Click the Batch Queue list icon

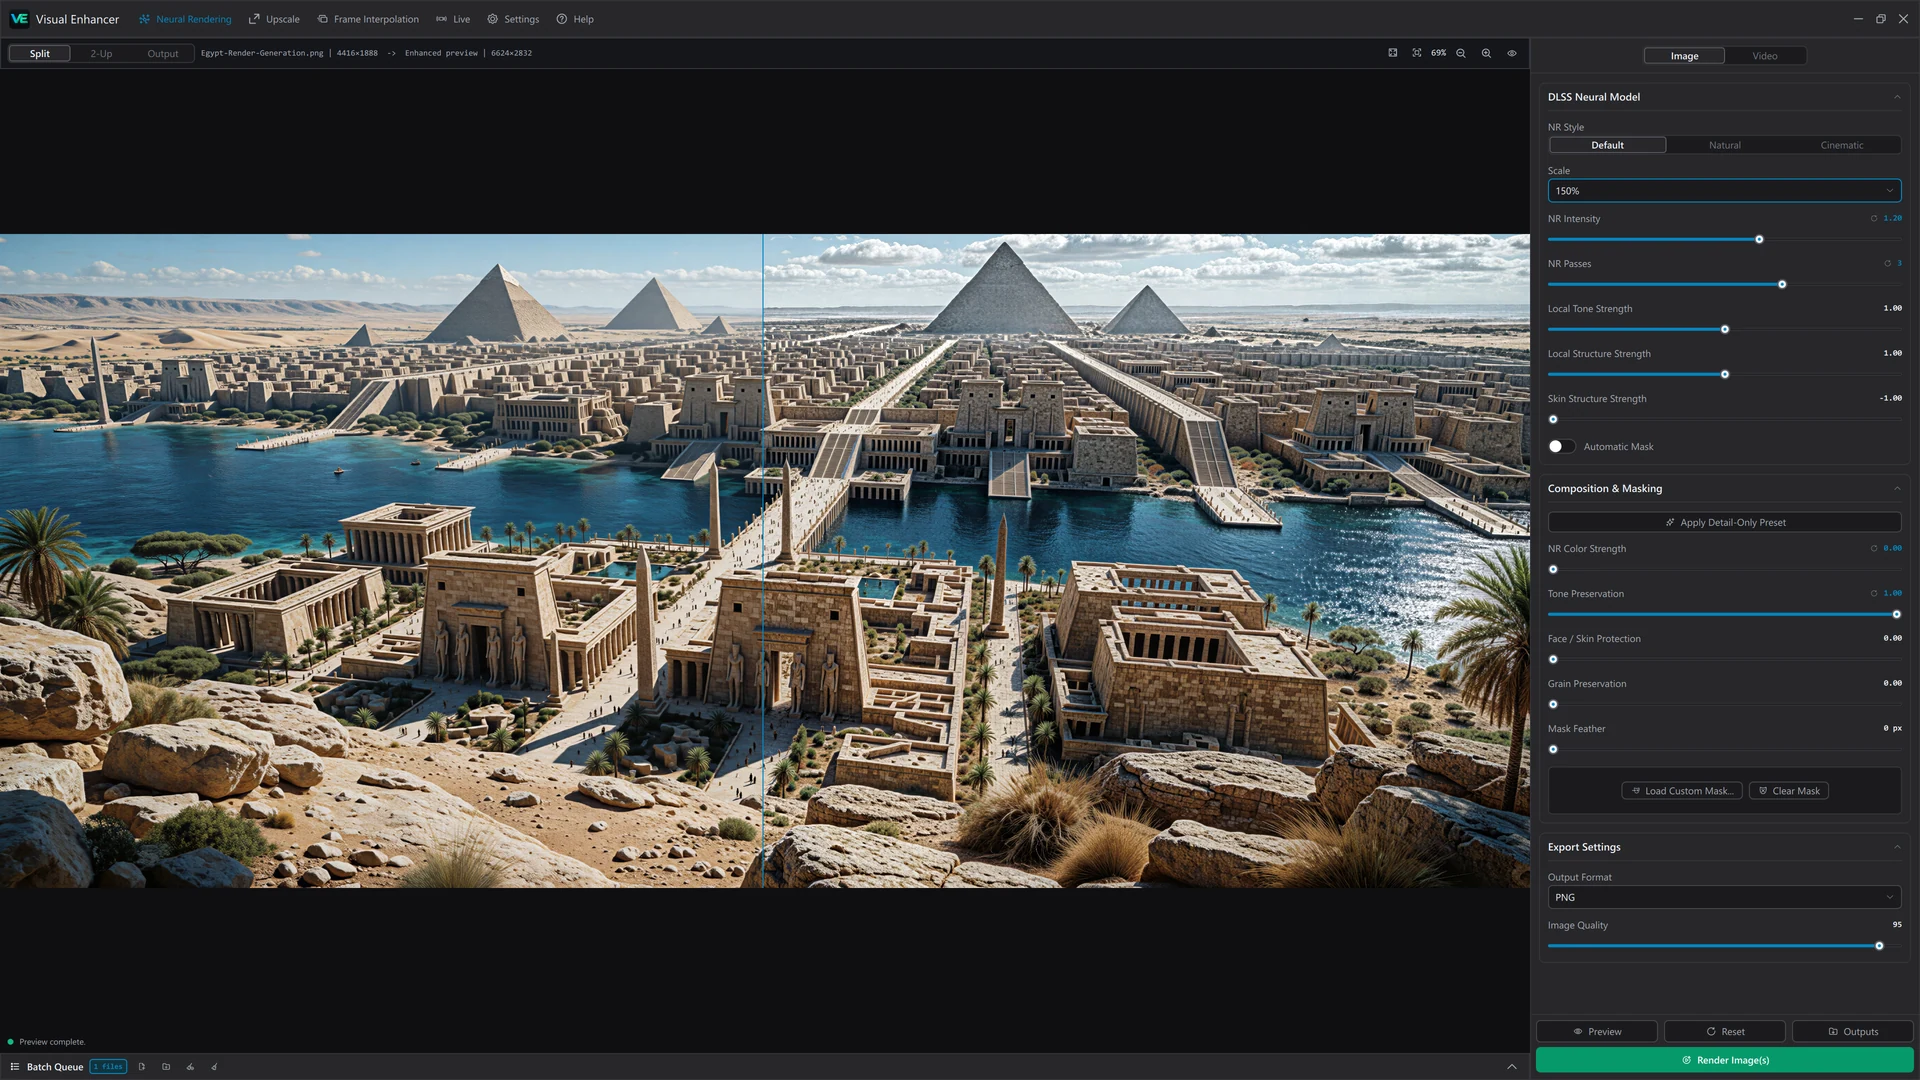coord(15,1067)
